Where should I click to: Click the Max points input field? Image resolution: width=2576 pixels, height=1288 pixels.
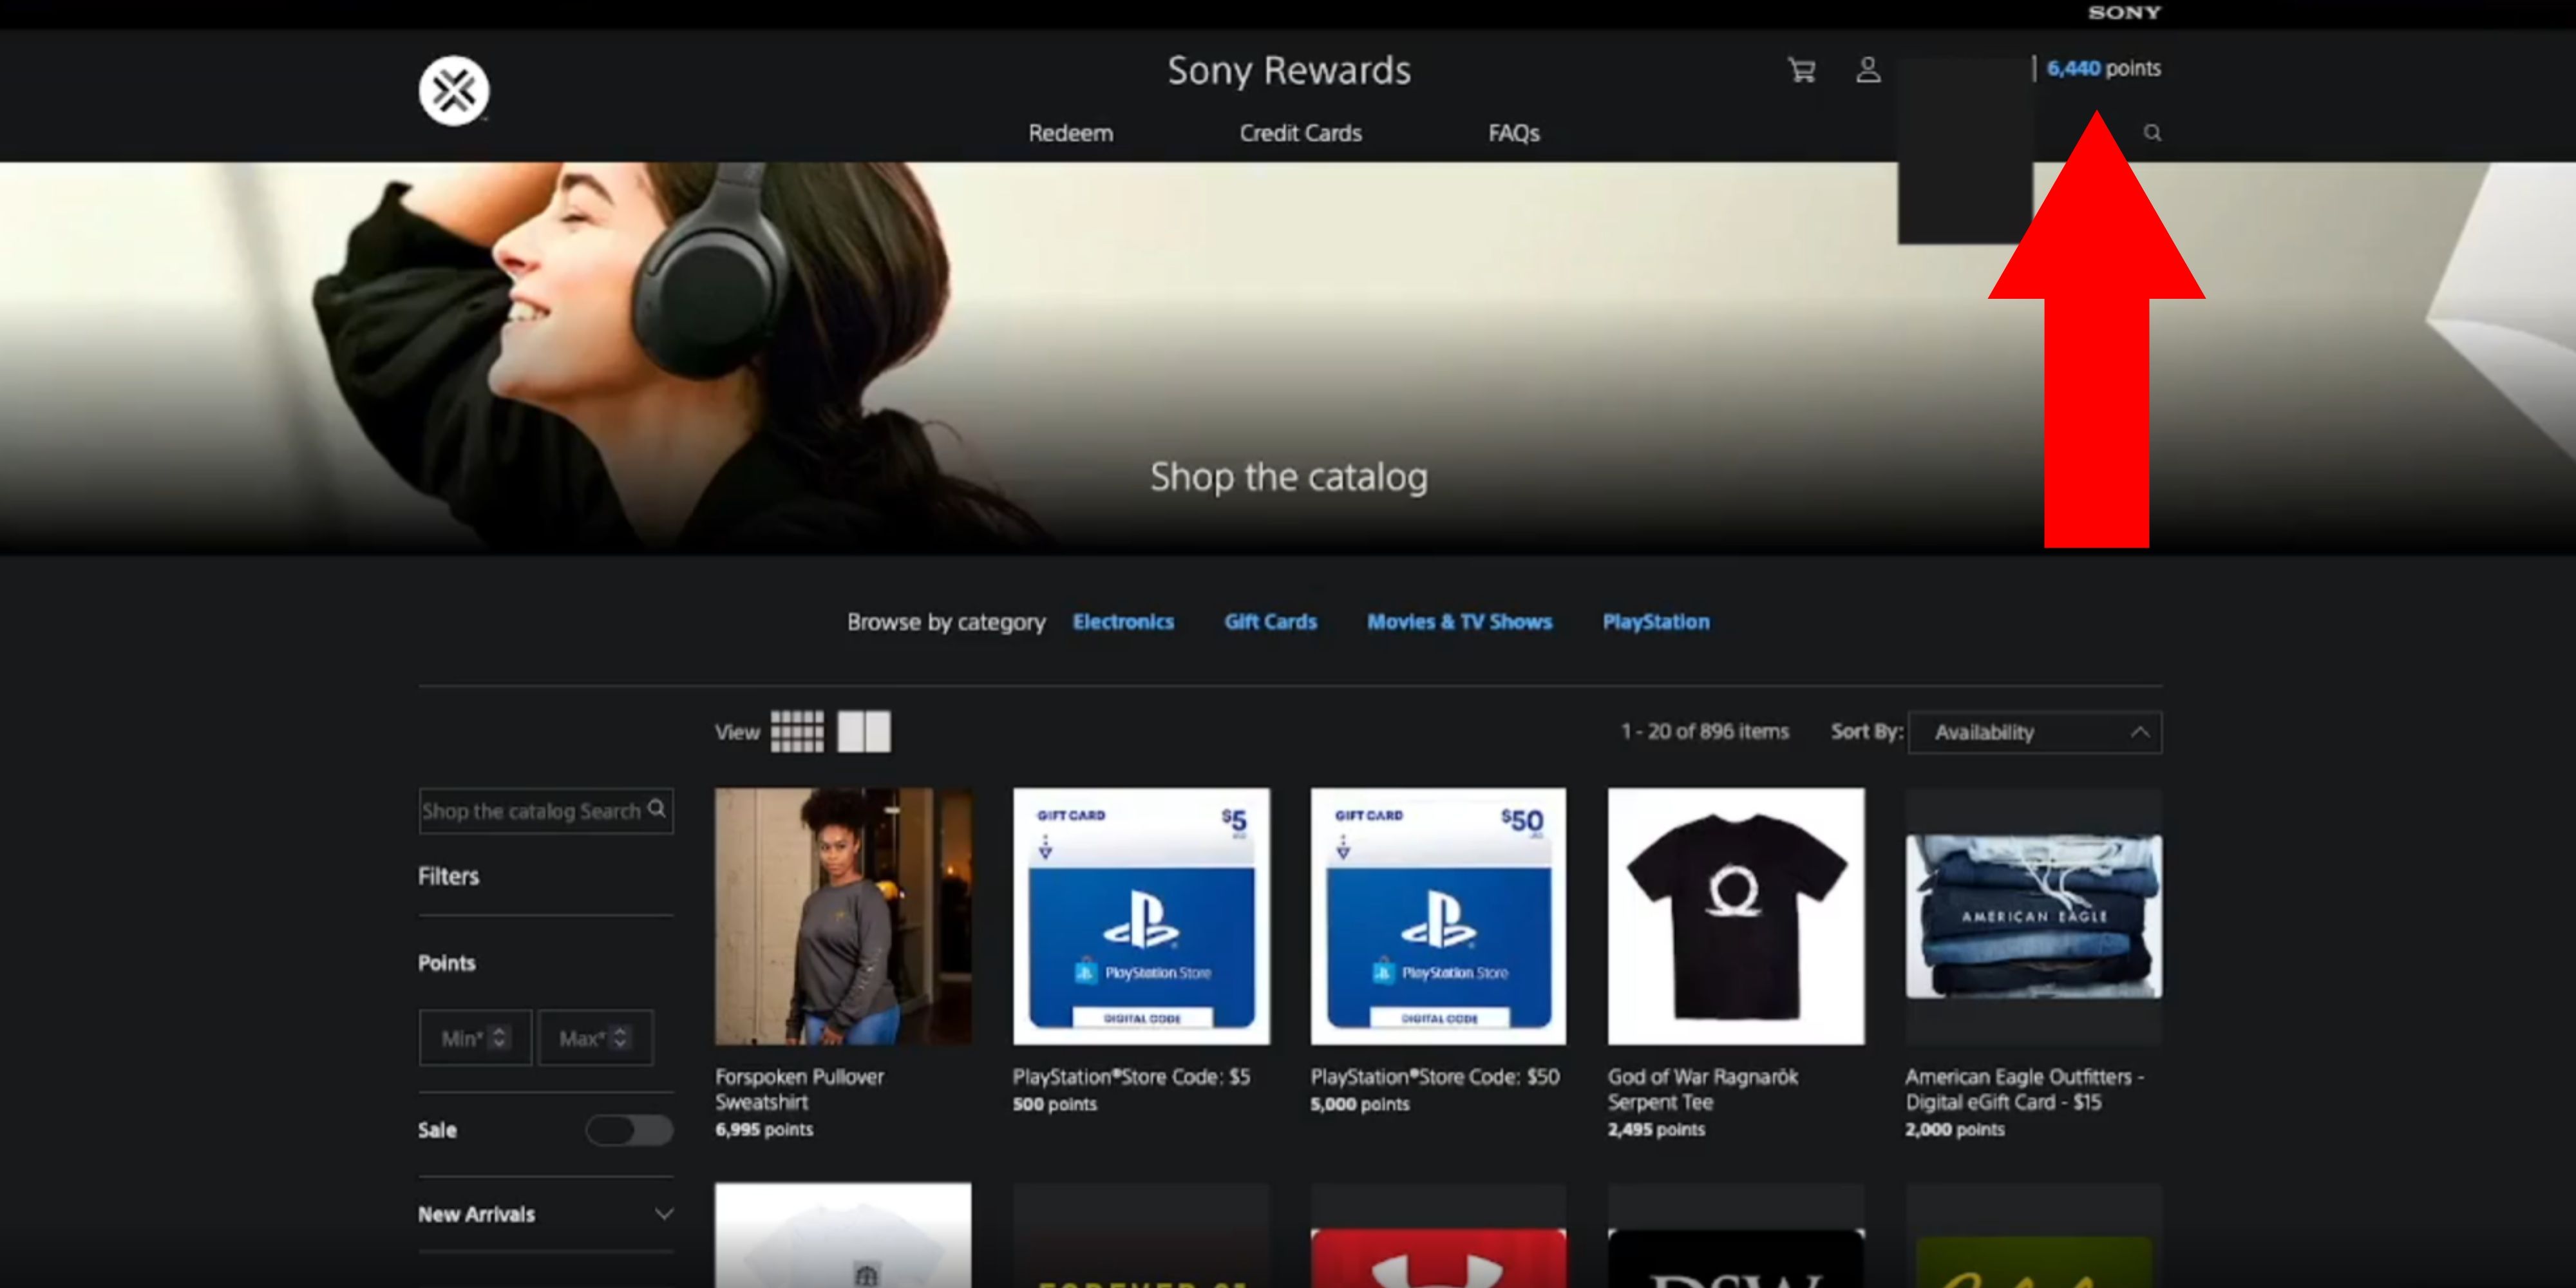click(x=595, y=1038)
